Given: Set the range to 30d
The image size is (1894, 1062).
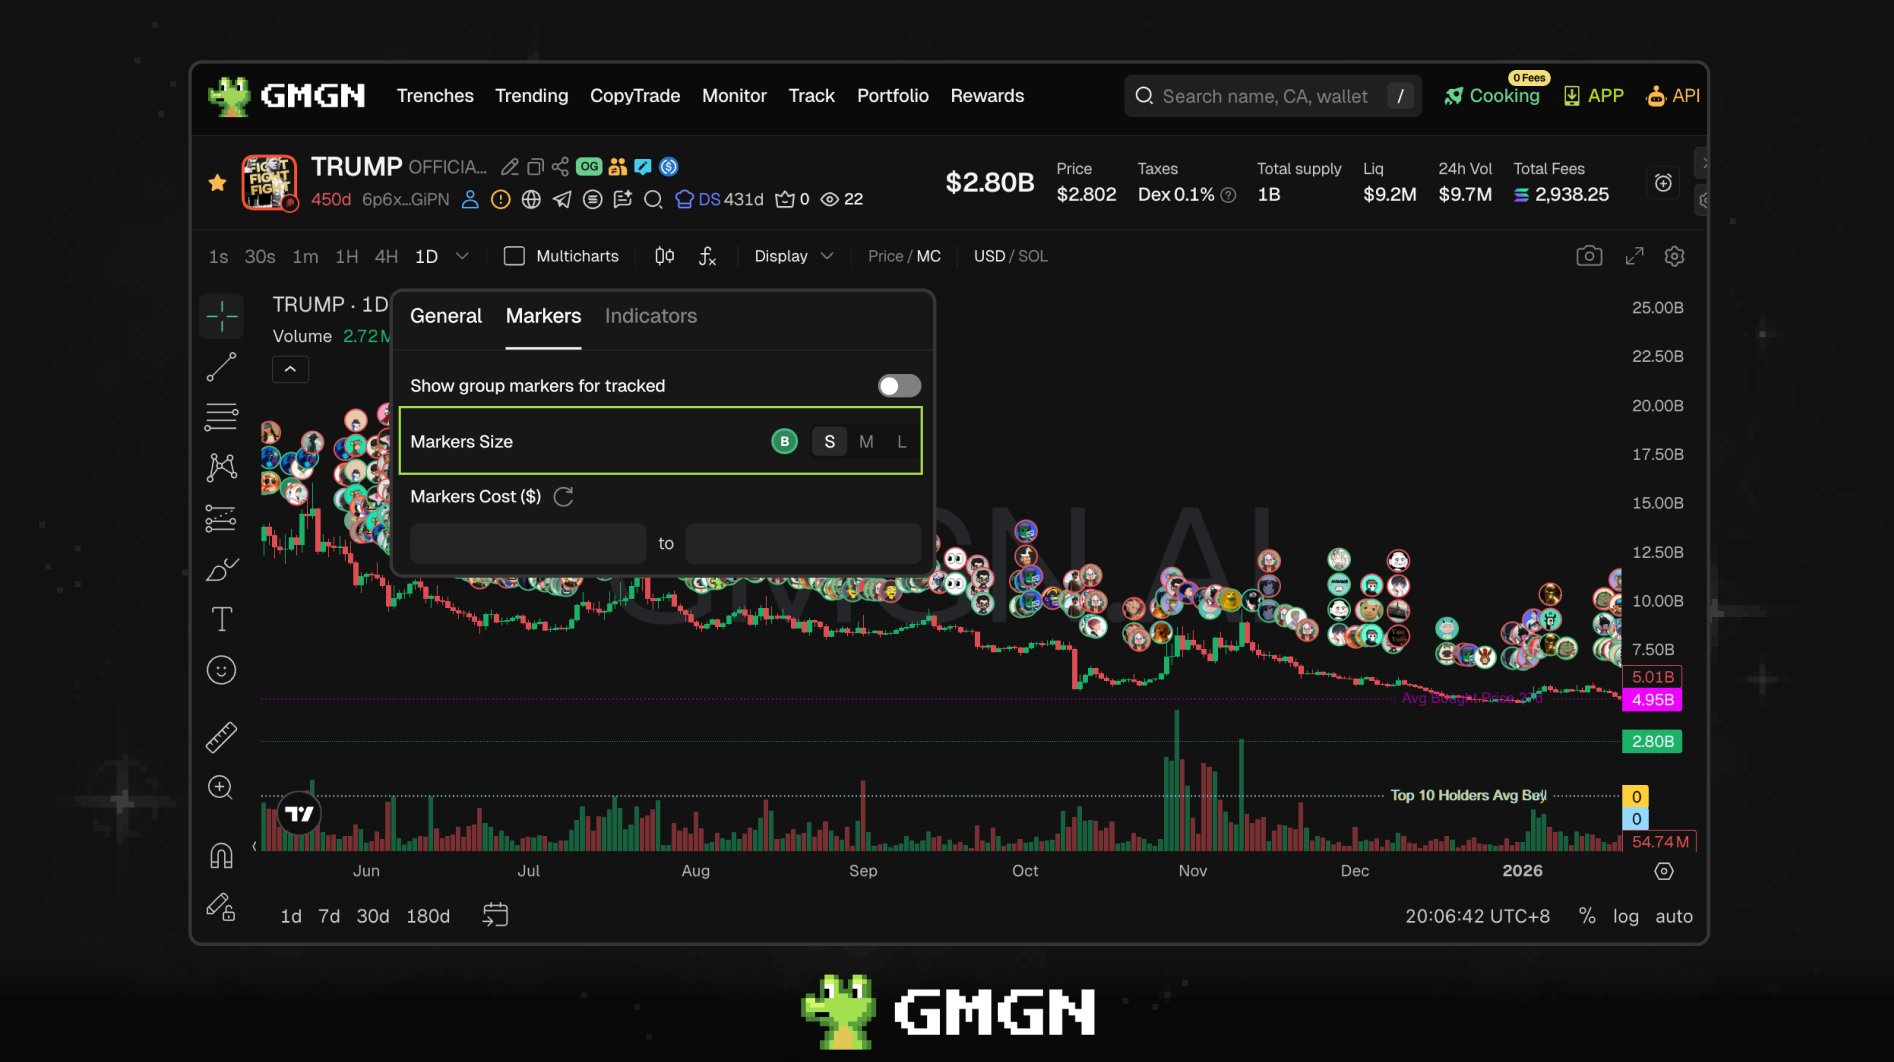Looking at the screenshot, I should [x=373, y=916].
